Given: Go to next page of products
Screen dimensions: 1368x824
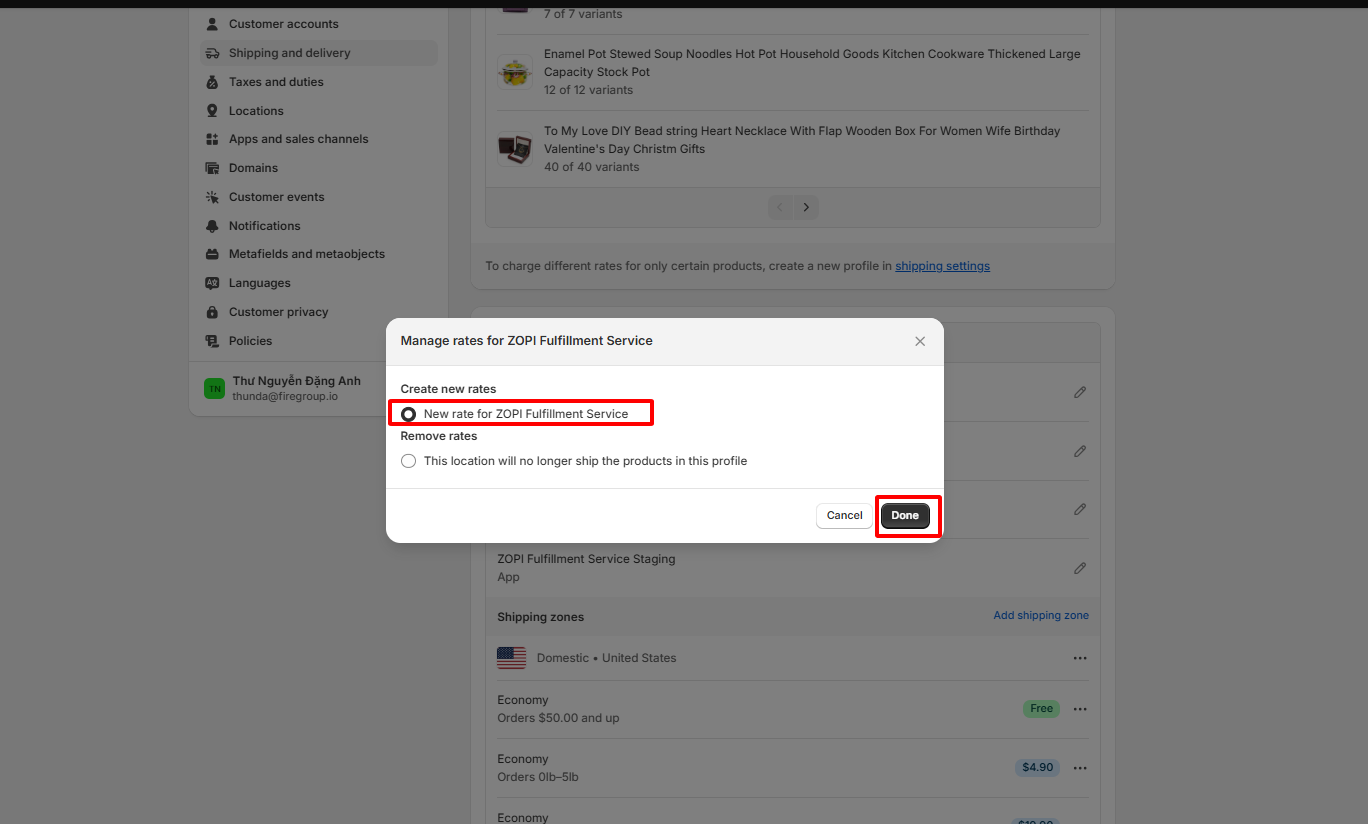Looking at the screenshot, I should point(806,208).
